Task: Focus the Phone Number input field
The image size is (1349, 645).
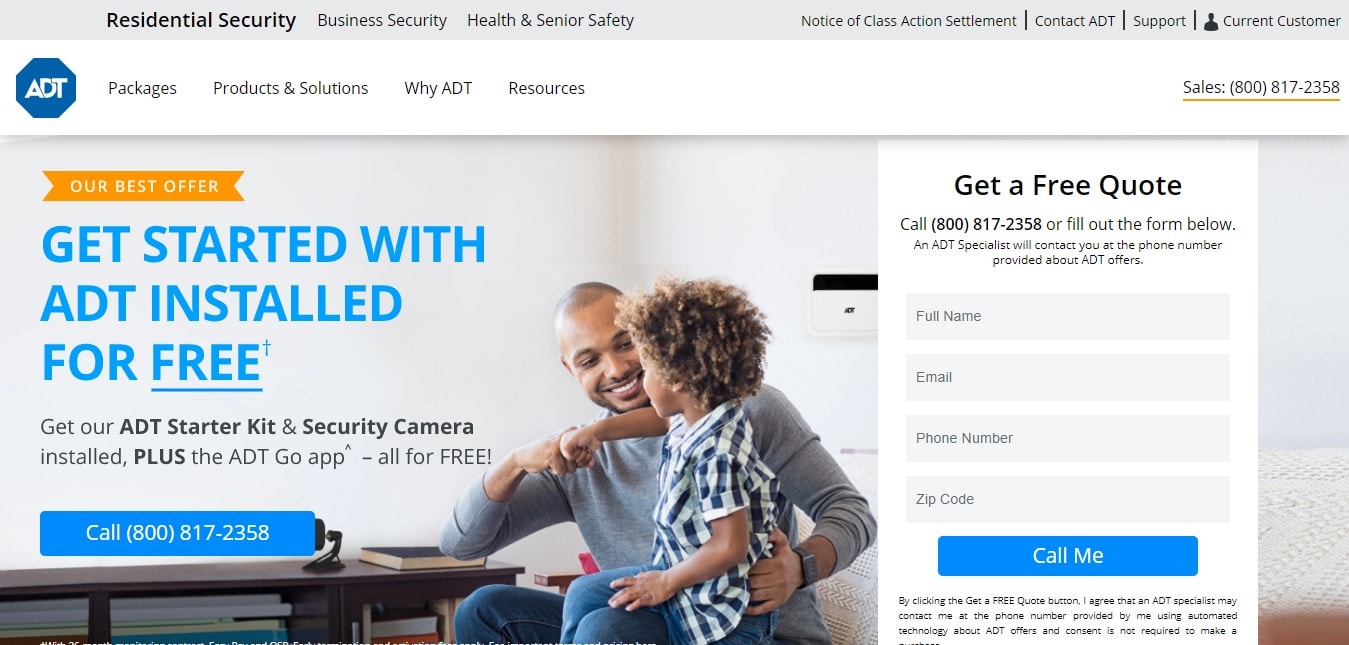Action: coord(1067,438)
